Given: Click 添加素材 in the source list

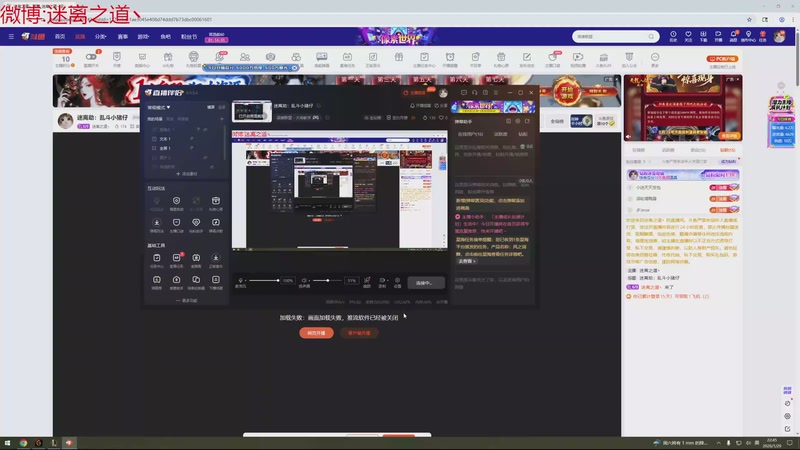Looking at the screenshot, I should coord(187,174).
